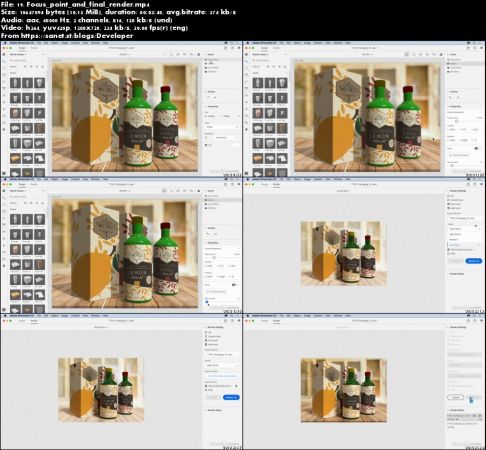
Task: Open the Quality dropdown in the bottom-left frame
Action: click(x=222, y=365)
